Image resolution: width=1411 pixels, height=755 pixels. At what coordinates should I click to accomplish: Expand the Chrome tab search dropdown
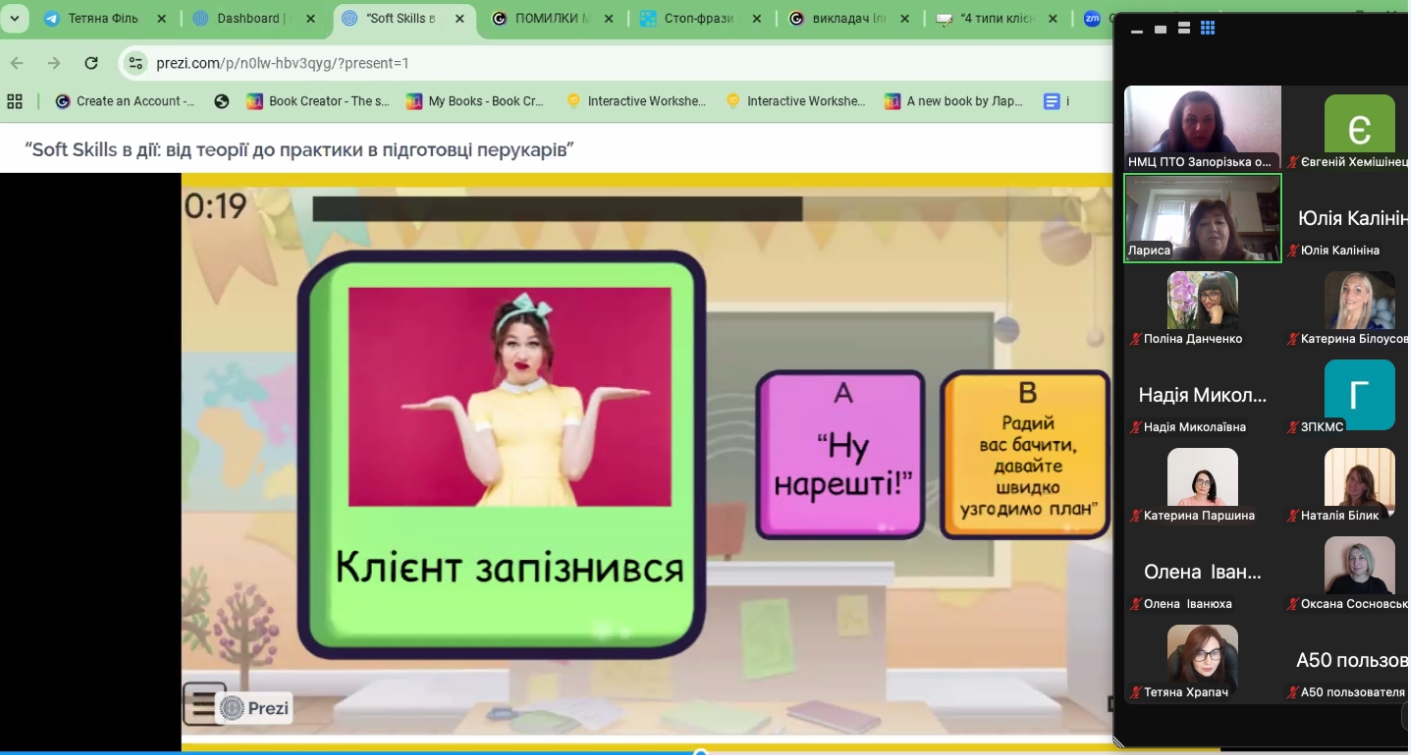[x=14, y=18]
